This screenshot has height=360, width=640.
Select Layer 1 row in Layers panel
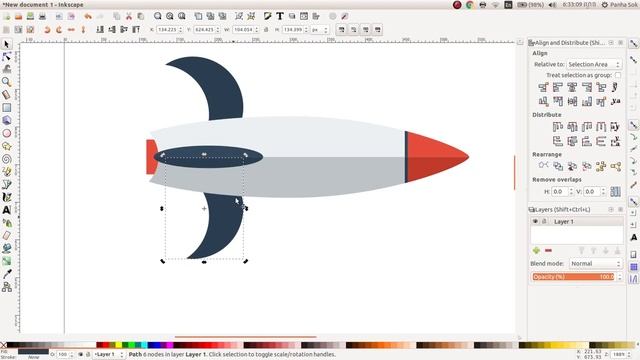tap(577, 221)
